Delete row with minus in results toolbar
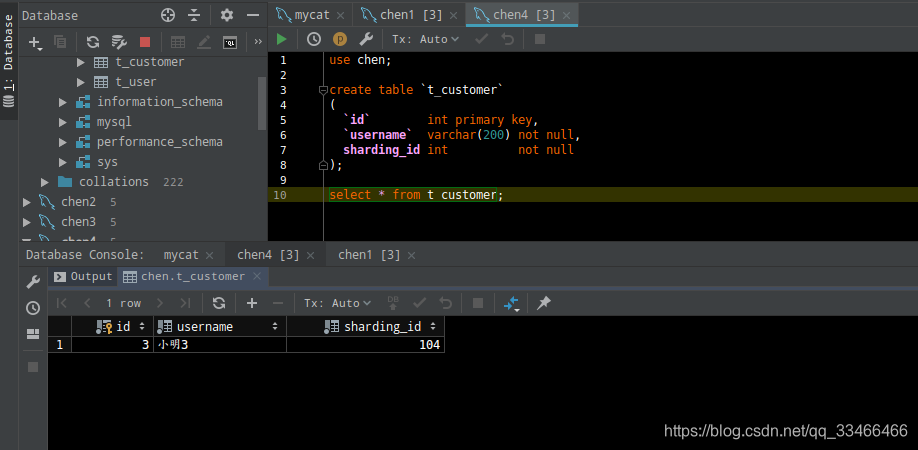Viewport: 918px width, 450px height. (x=278, y=303)
